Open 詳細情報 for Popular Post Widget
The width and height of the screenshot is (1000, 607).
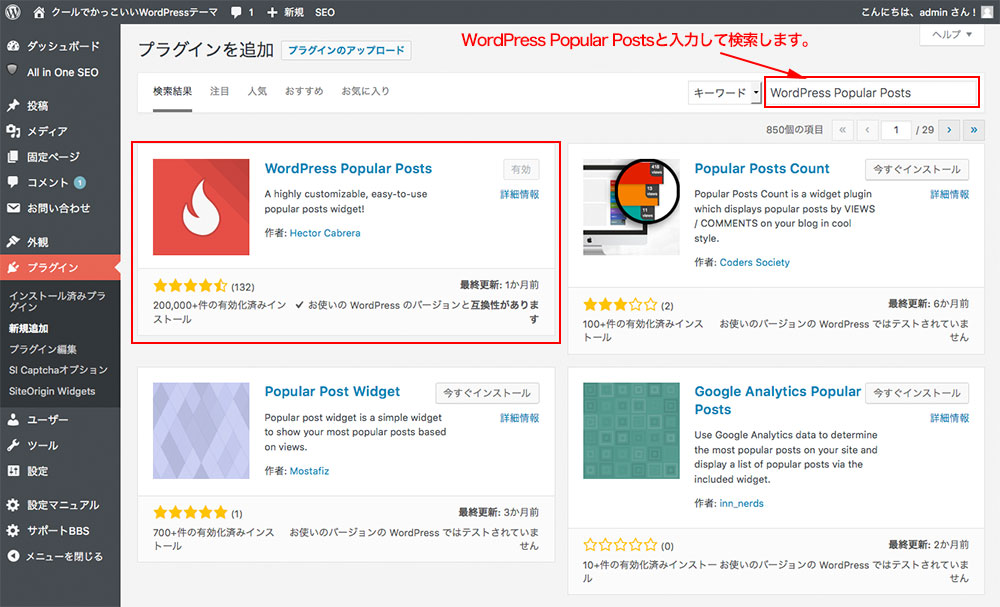click(520, 418)
